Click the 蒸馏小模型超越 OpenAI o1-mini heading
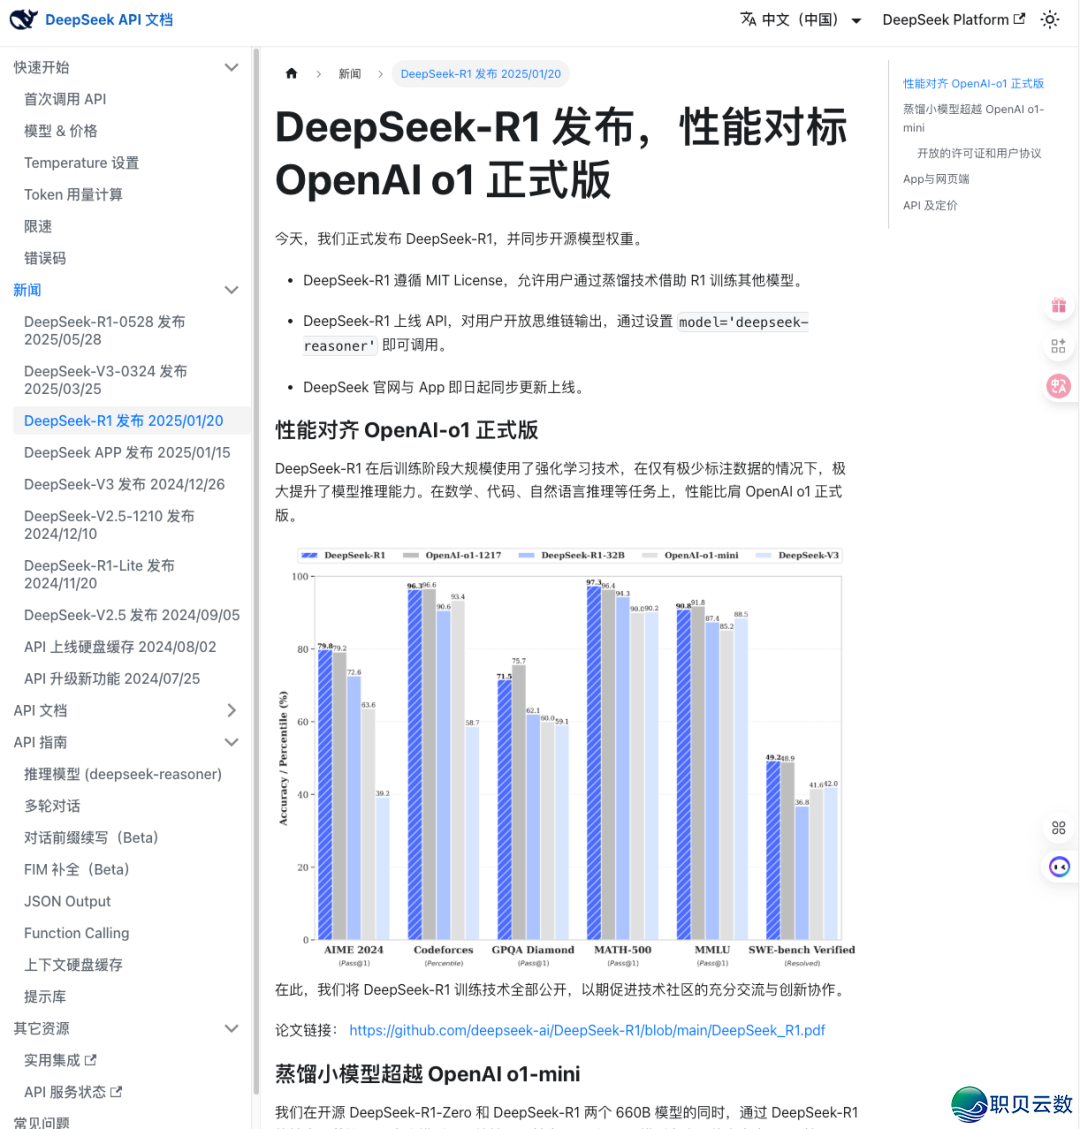Screen dimensions: 1080x1129 tap(428, 1074)
